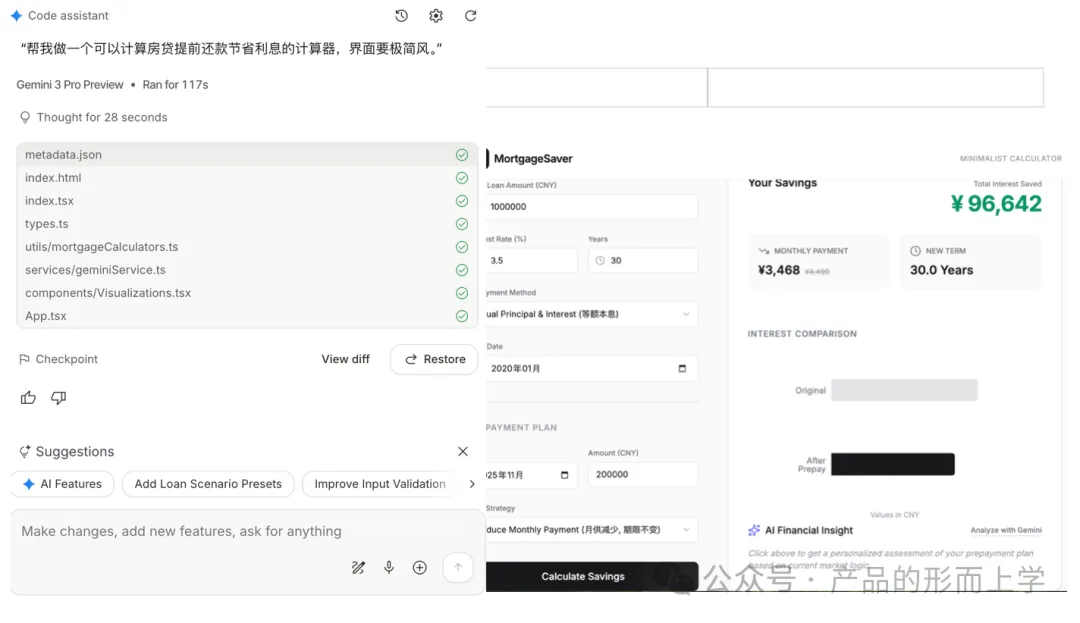1080x623 pixels.
Task: Open the App.tsx file
Action: pos(46,316)
